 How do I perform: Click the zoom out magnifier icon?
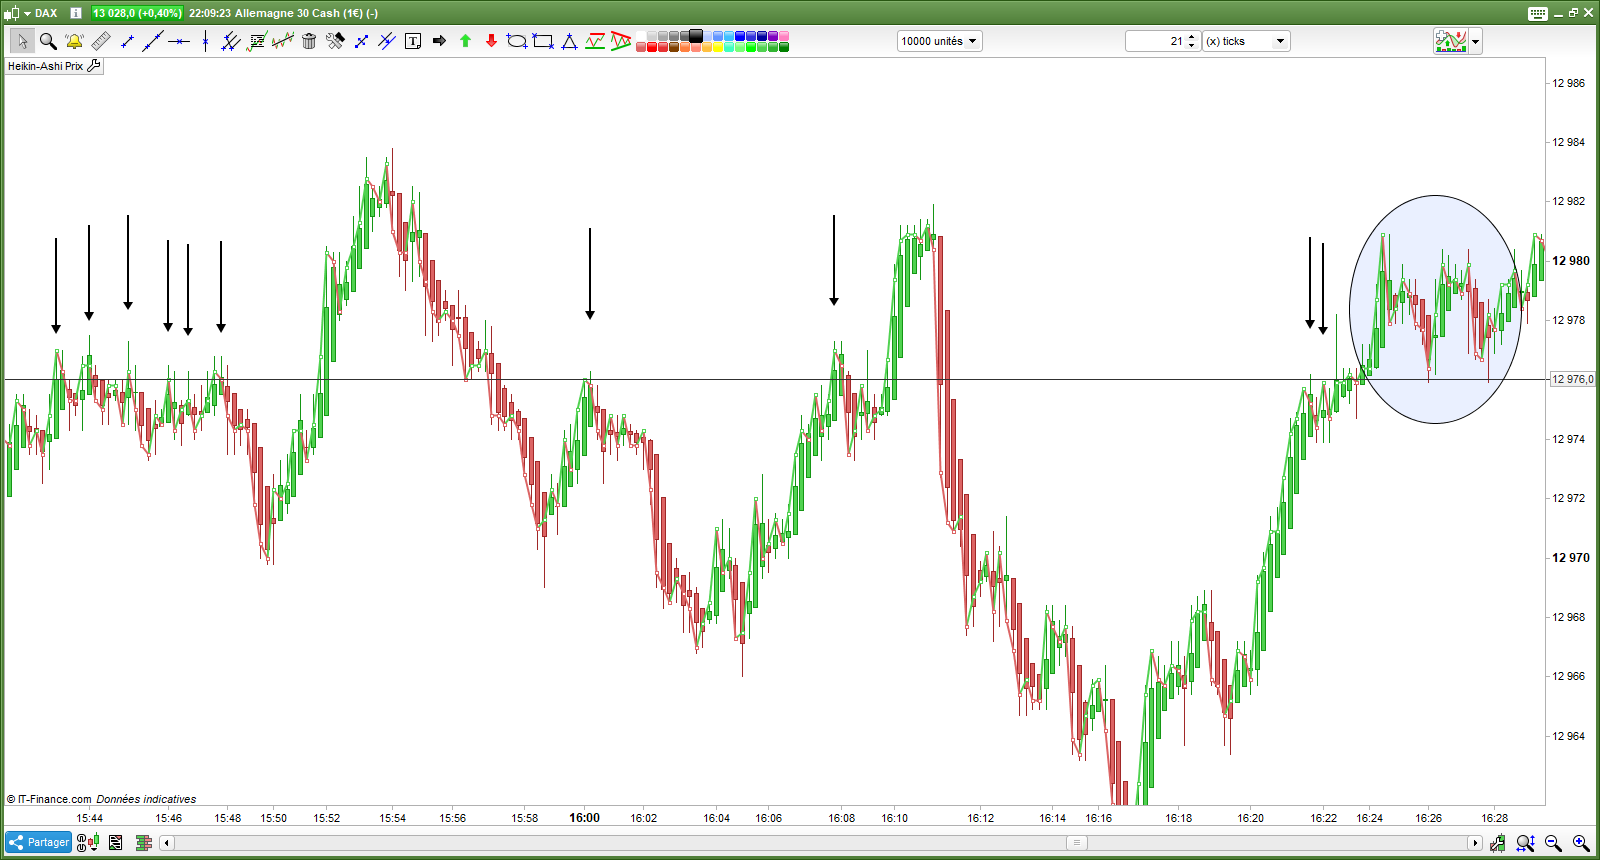tap(1553, 843)
